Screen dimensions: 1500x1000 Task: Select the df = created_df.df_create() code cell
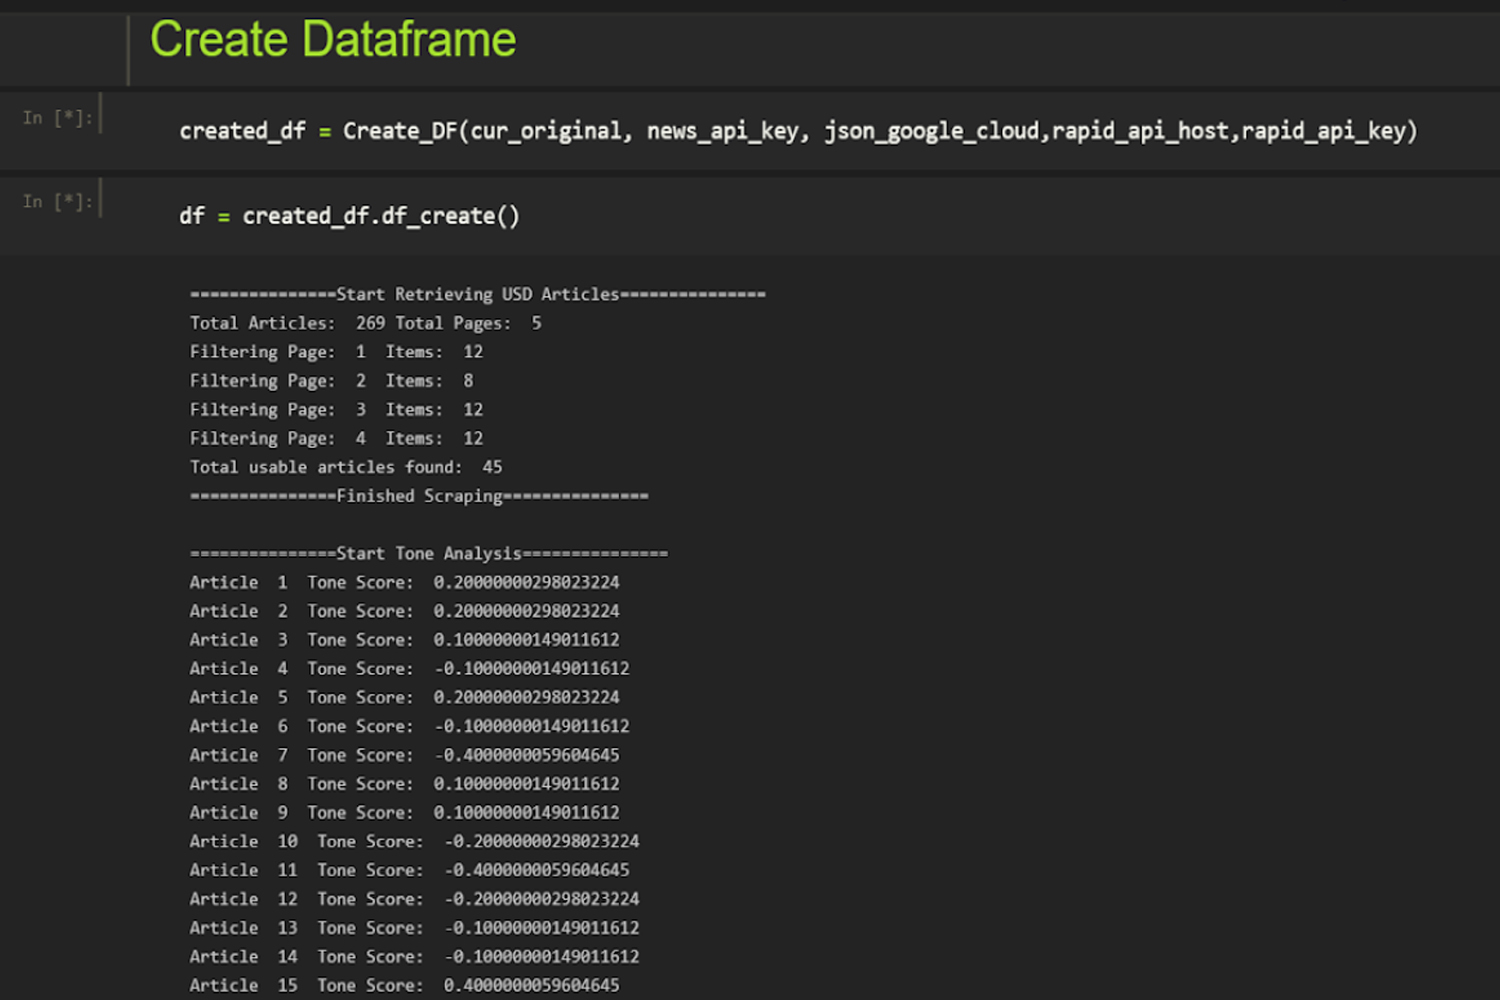(349, 216)
